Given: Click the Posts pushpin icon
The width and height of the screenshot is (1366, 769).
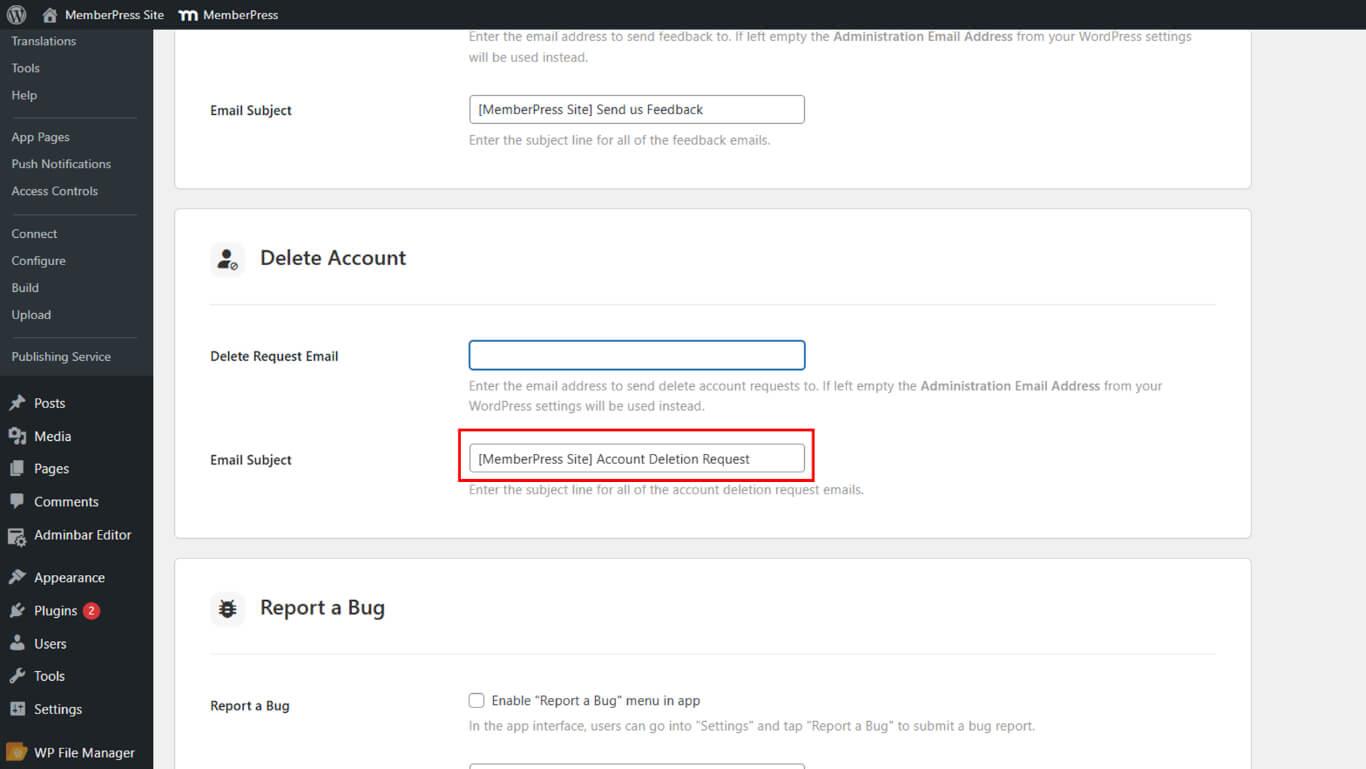Looking at the screenshot, I should click(x=17, y=403).
